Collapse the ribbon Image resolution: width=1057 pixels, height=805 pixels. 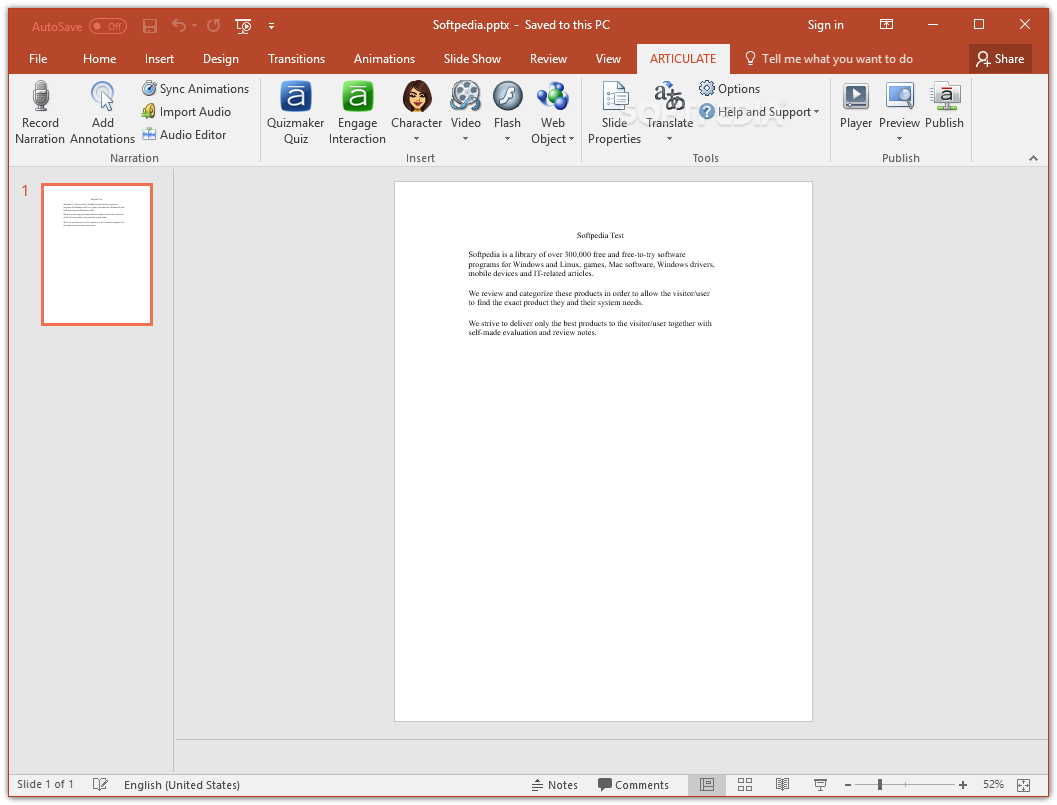pyautogui.click(x=1033, y=158)
